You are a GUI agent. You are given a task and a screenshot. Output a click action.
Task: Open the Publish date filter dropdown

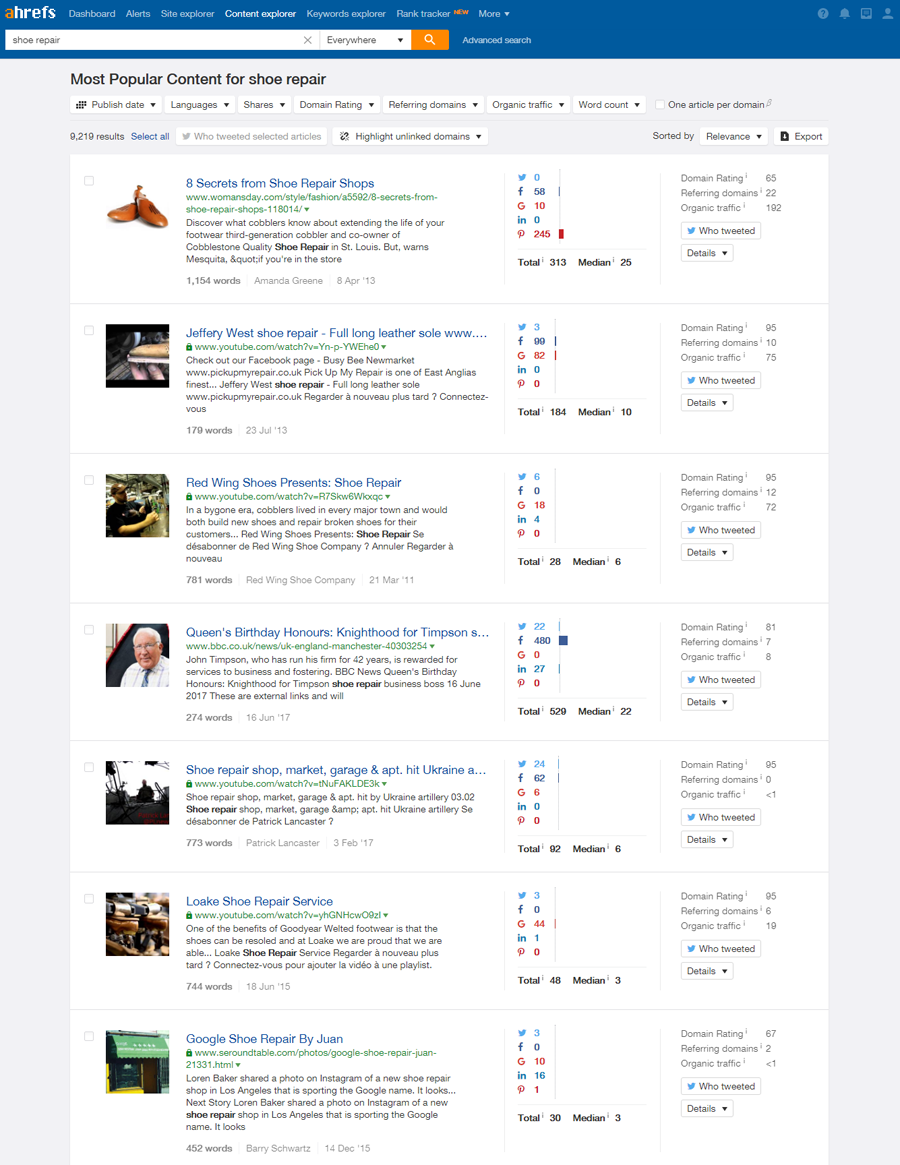coord(116,105)
